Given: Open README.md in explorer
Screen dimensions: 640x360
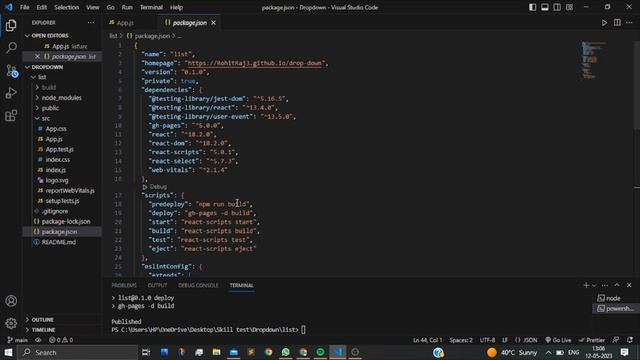Looking at the screenshot, I should [x=58, y=242].
